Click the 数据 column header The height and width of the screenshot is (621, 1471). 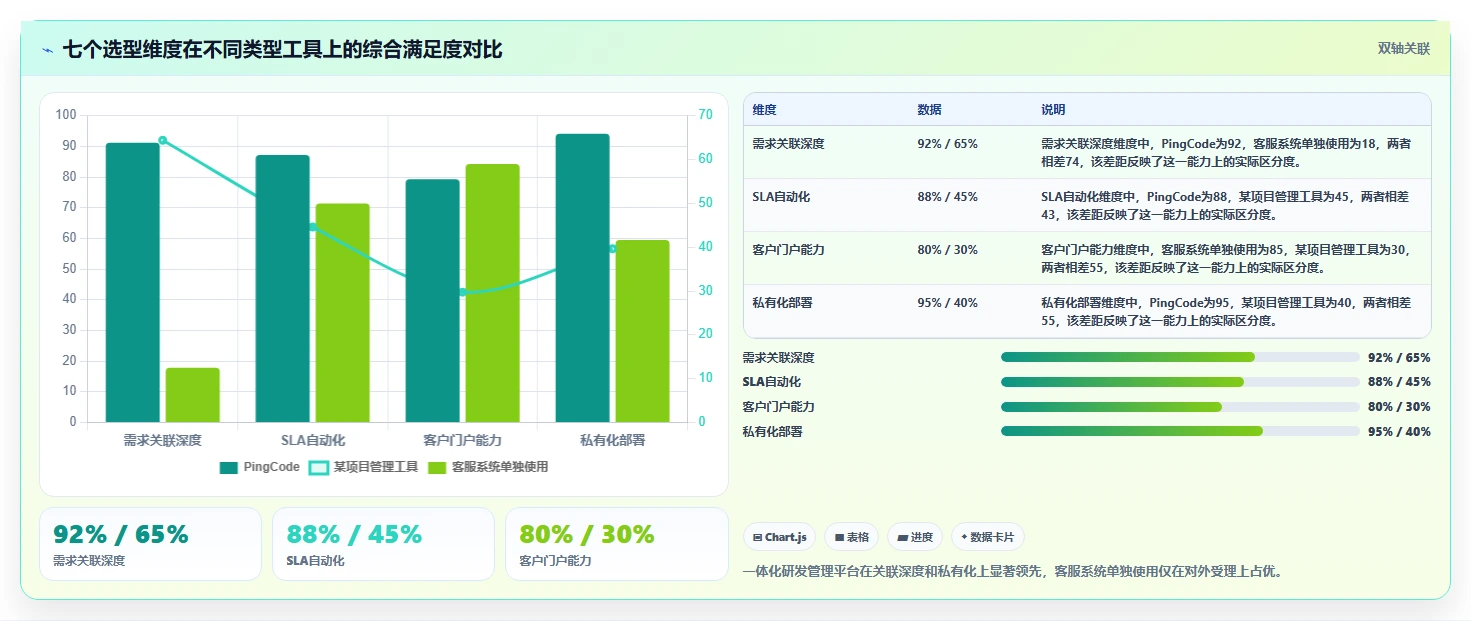click(x=929, y=110)
